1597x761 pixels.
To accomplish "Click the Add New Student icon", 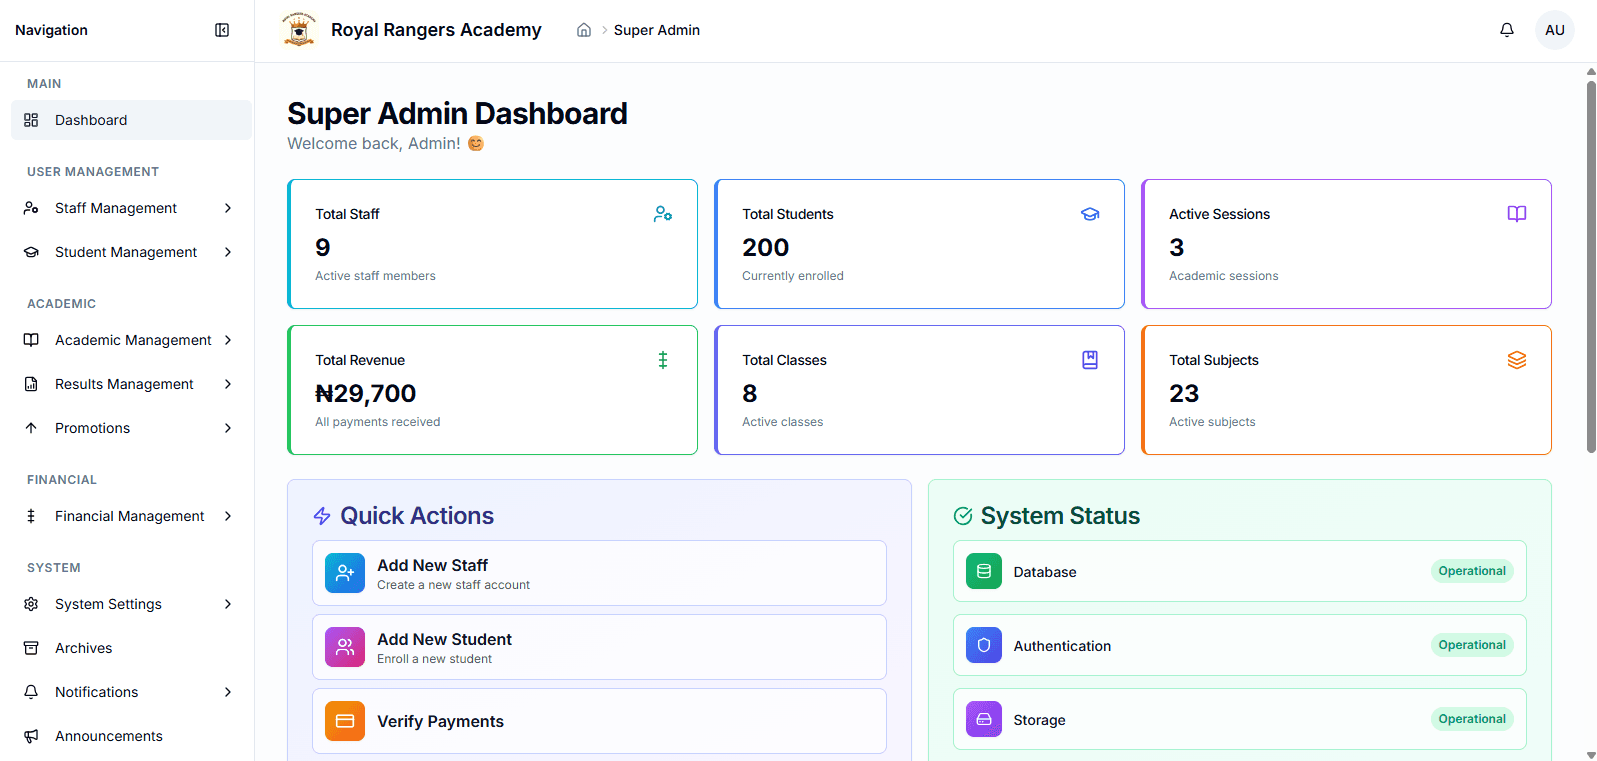I will click(345, 647).
